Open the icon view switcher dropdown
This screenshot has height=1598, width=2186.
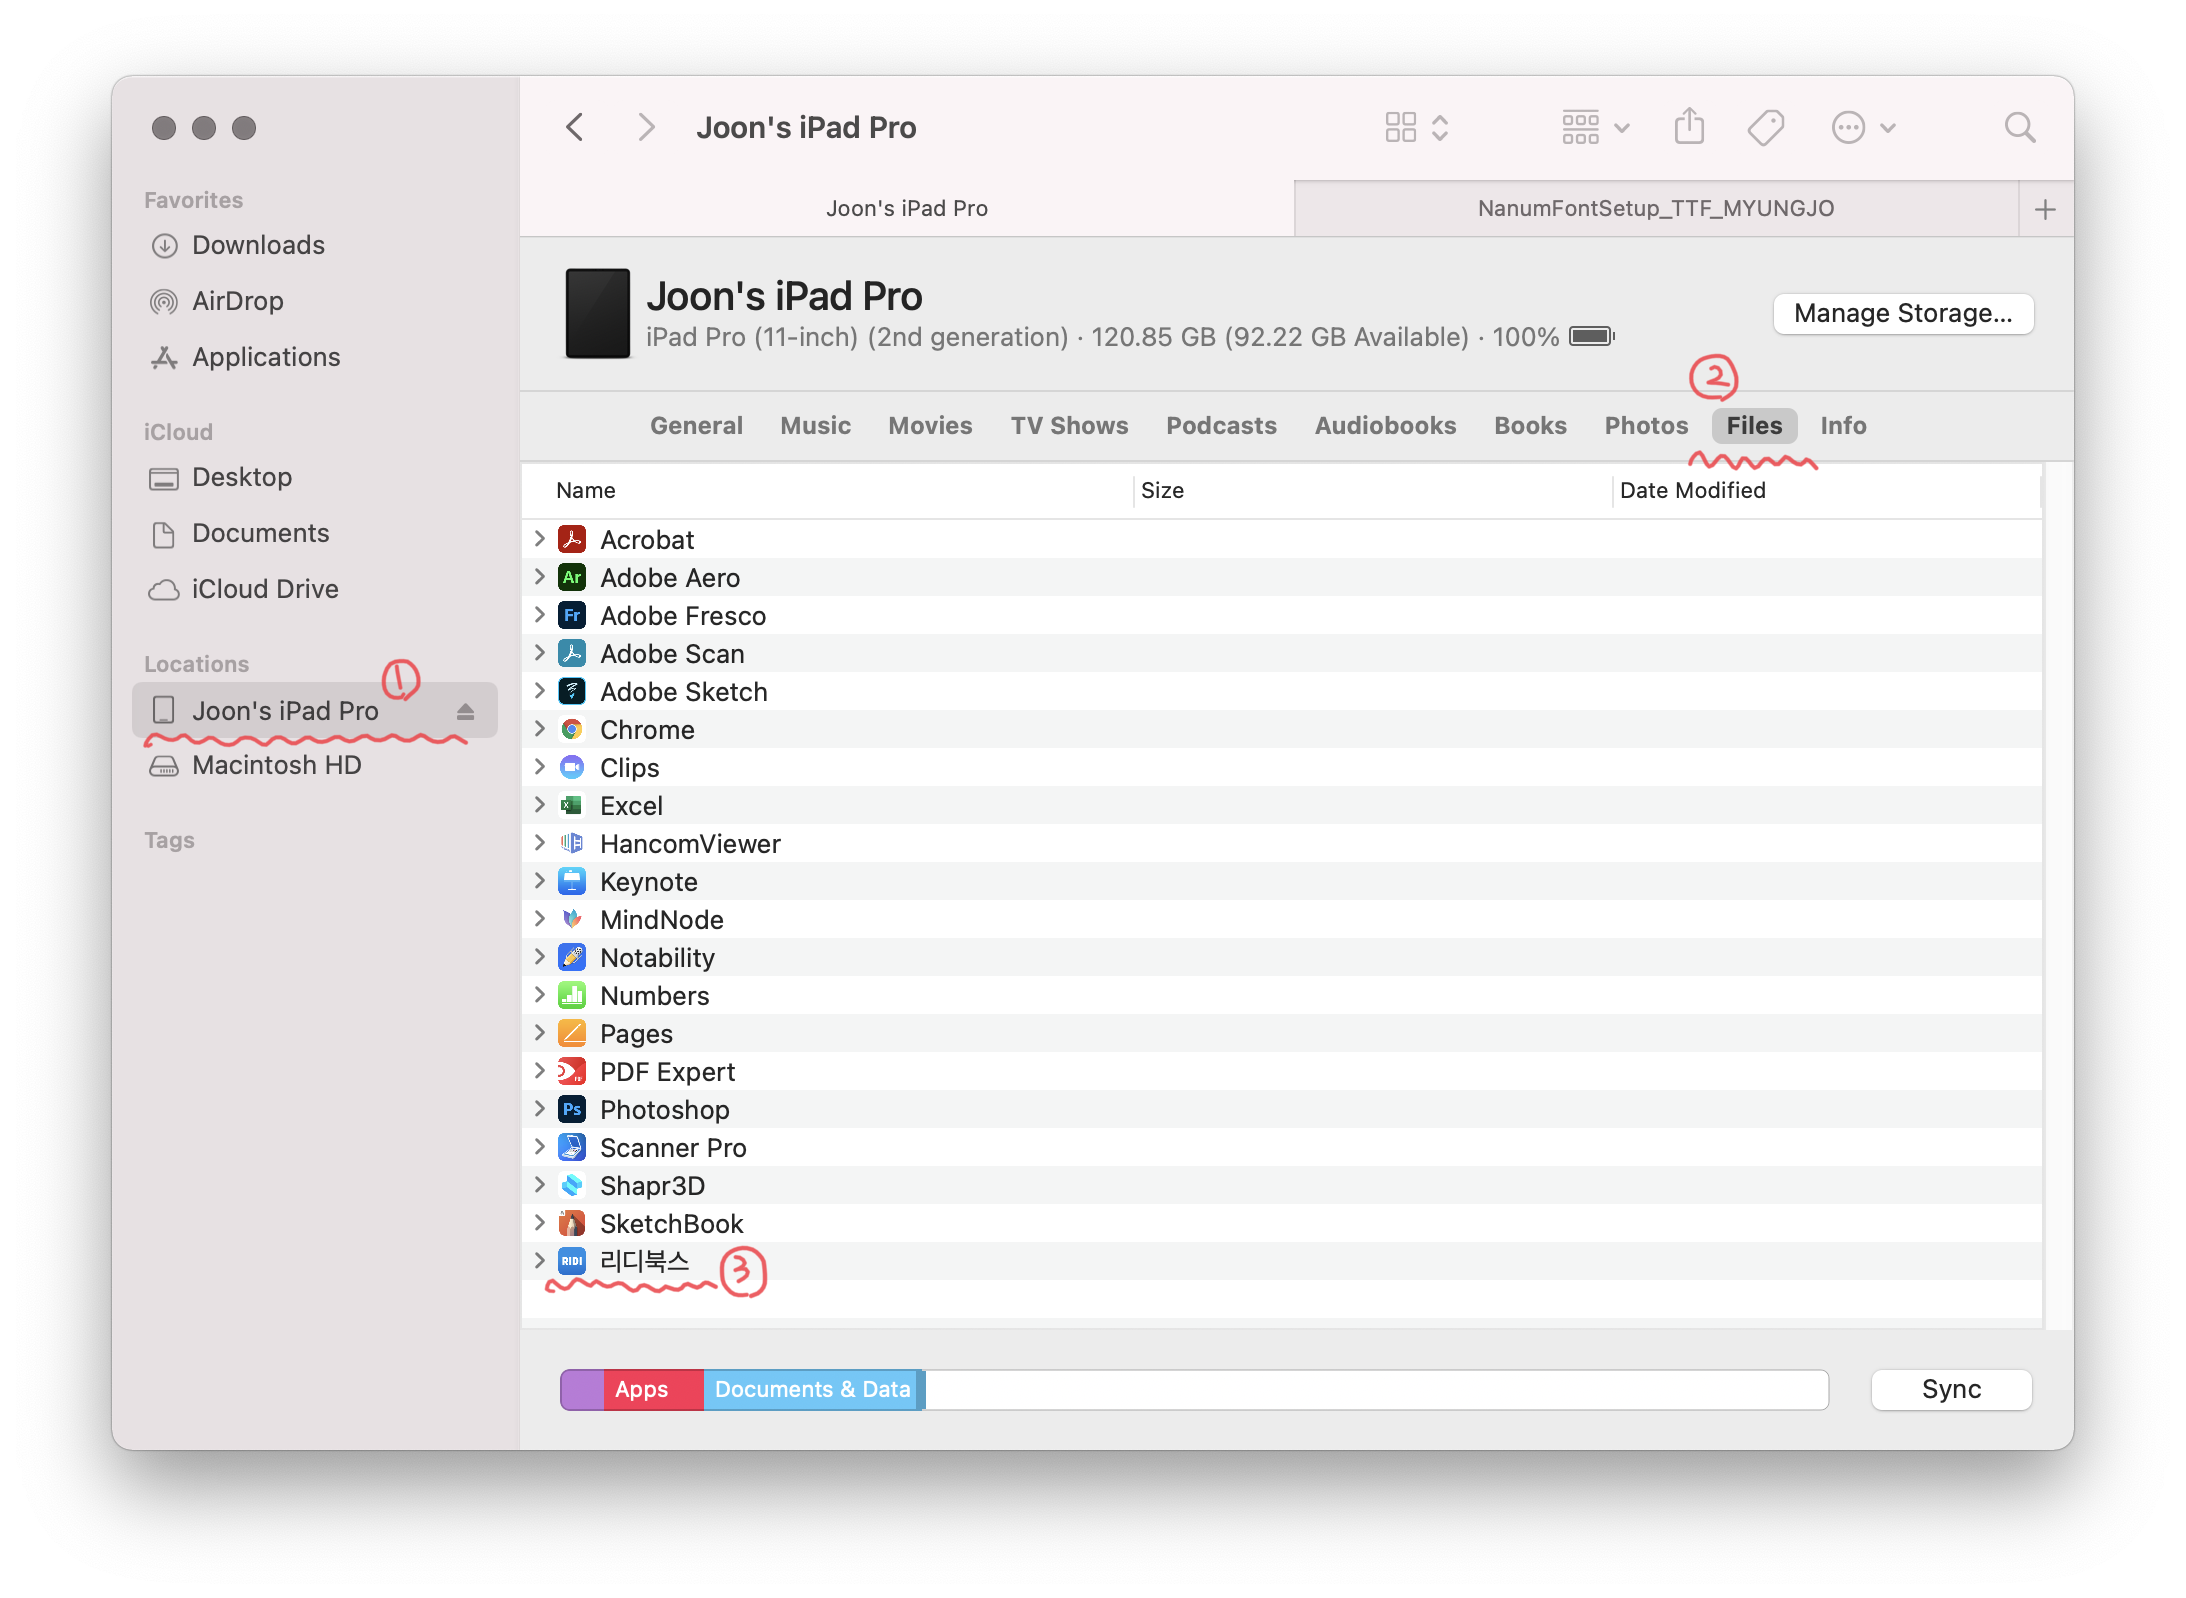(1416, 127)
